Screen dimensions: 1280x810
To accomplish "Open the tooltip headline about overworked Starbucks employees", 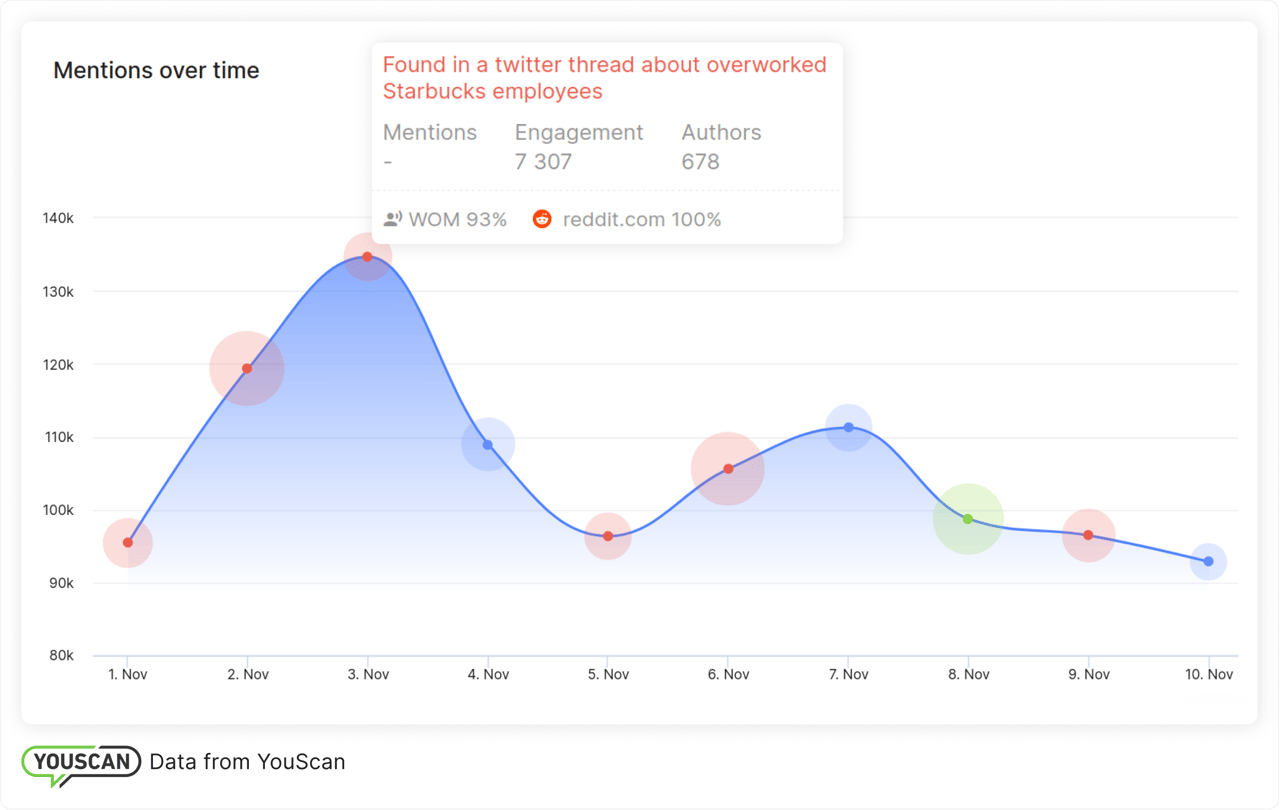I will pyautogui.click(x=604, y=78).
